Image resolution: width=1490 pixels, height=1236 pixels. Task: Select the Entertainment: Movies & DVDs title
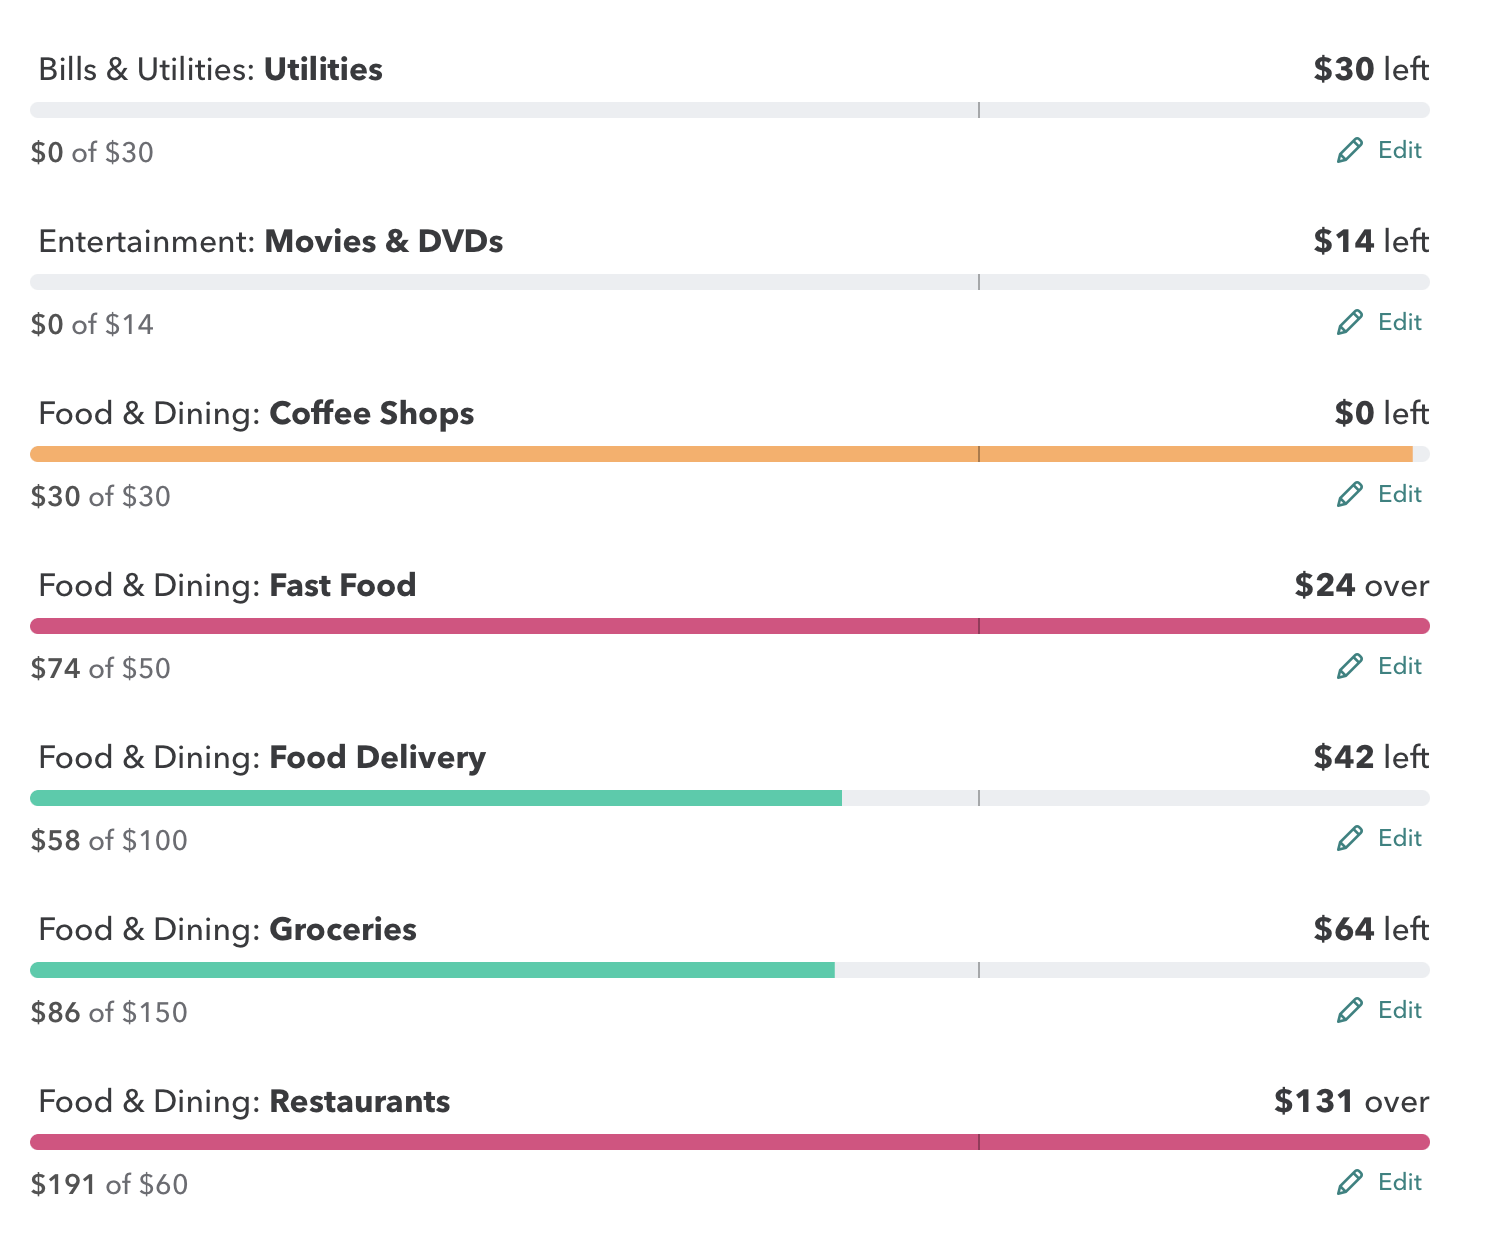pyautogui.click(x=271, y=241)
